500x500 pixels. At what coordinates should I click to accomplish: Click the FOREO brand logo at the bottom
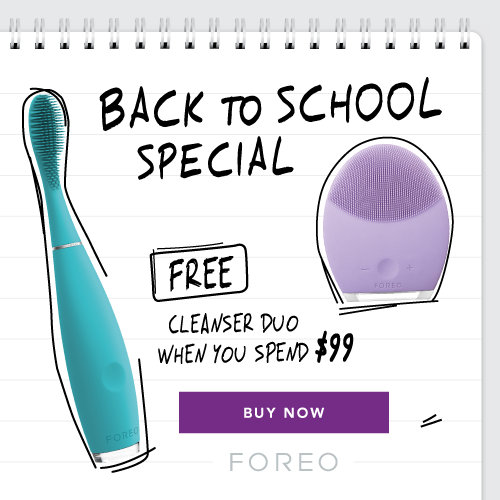[284, 462]
